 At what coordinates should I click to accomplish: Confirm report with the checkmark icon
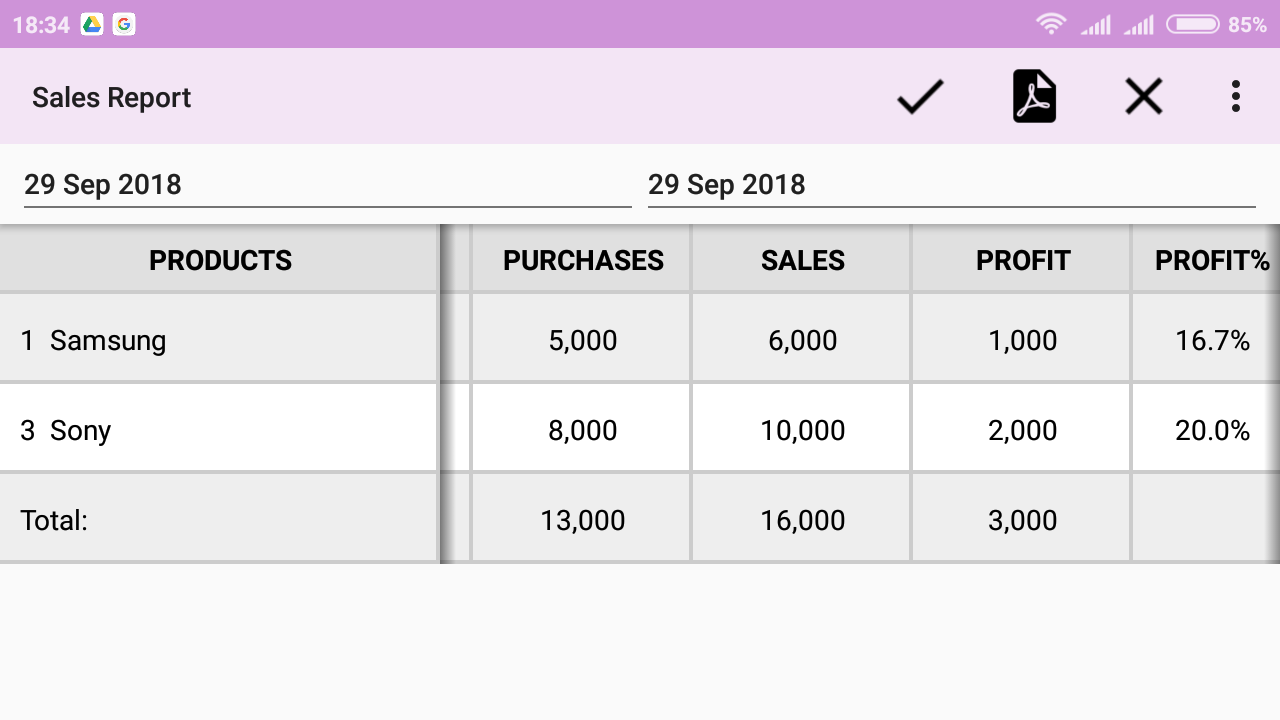click(x=920, y=97)
